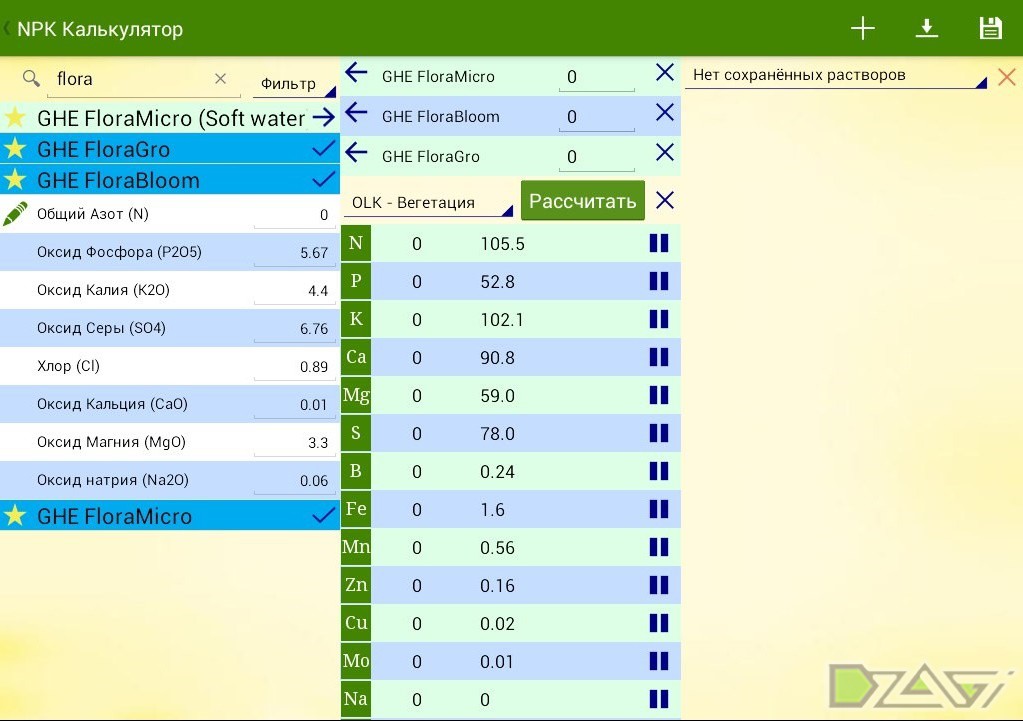Tap star of GHE FloraMicro (Soft water

[x=15, y=117]
